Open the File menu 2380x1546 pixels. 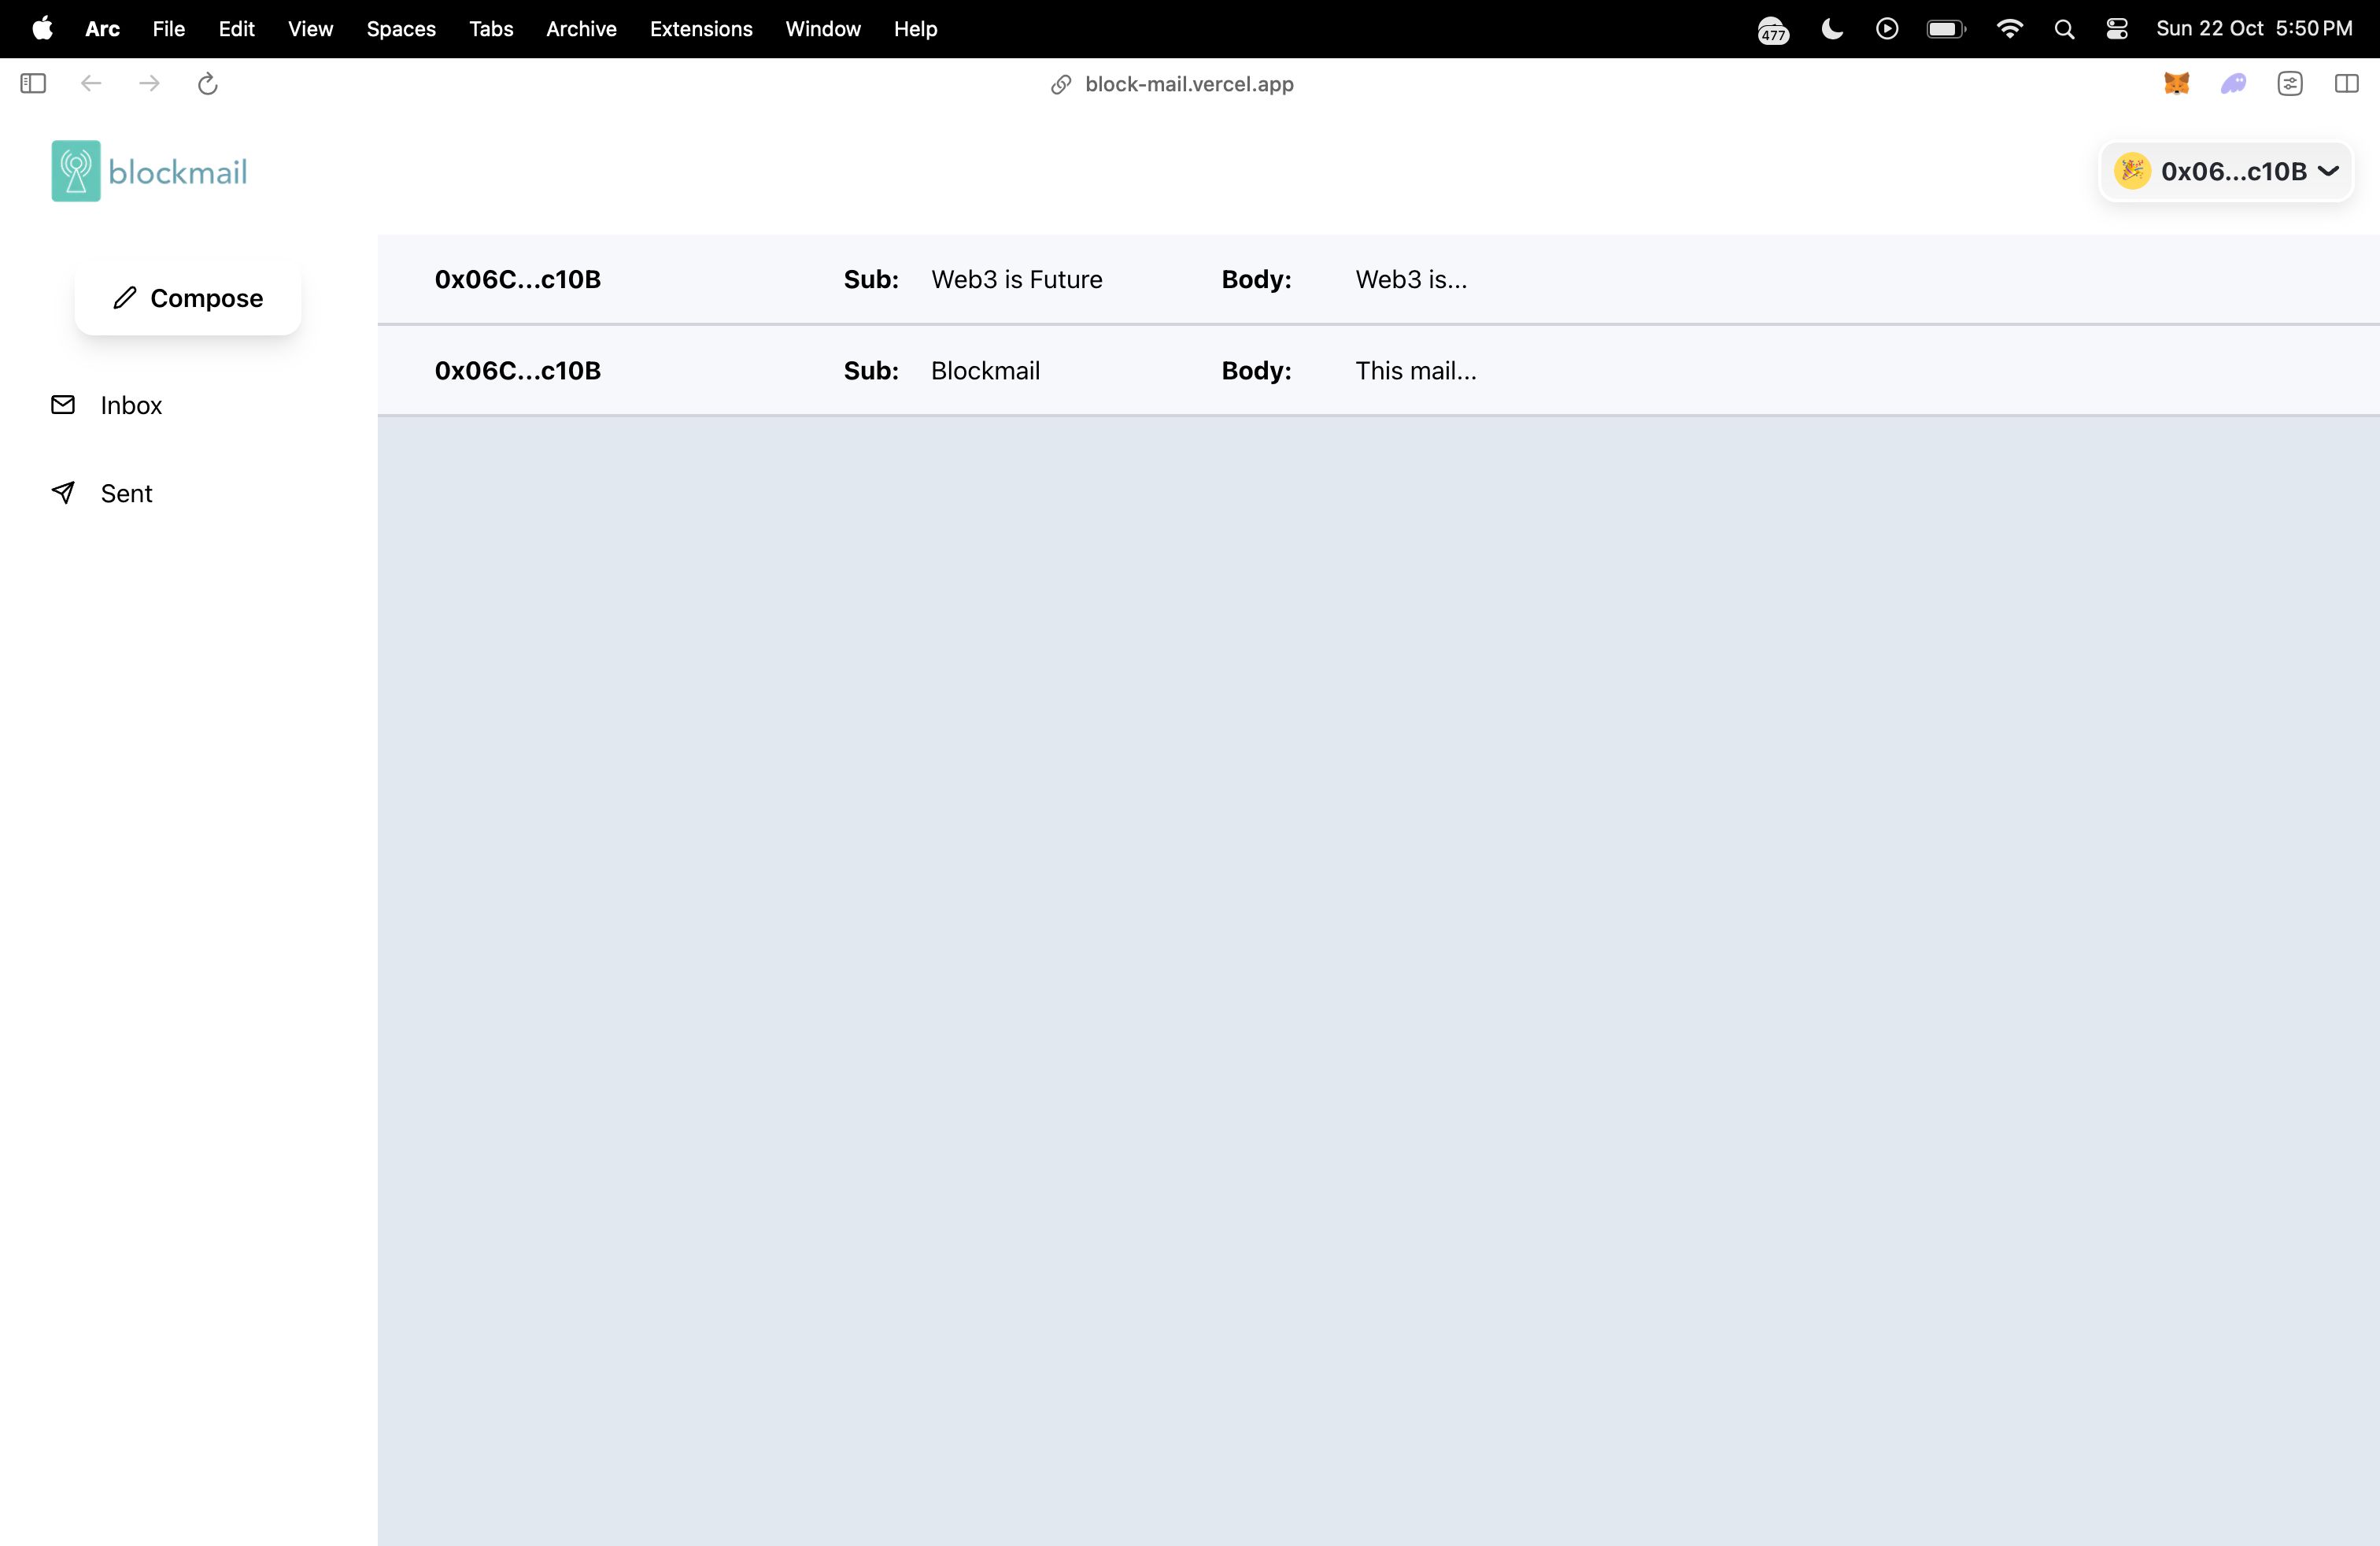(168, 29)
